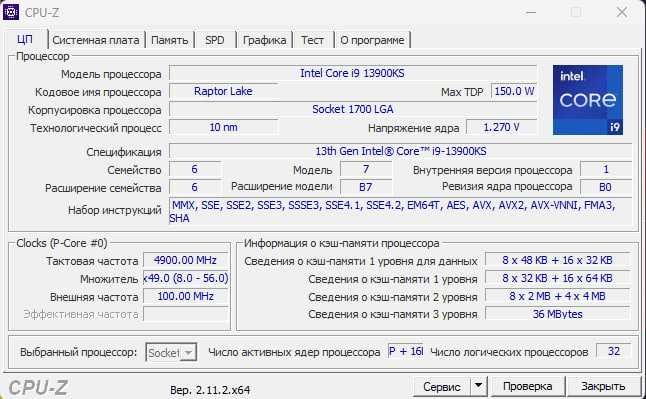
Task: Open the Системная плата tab
Action: tap(96, 40)
